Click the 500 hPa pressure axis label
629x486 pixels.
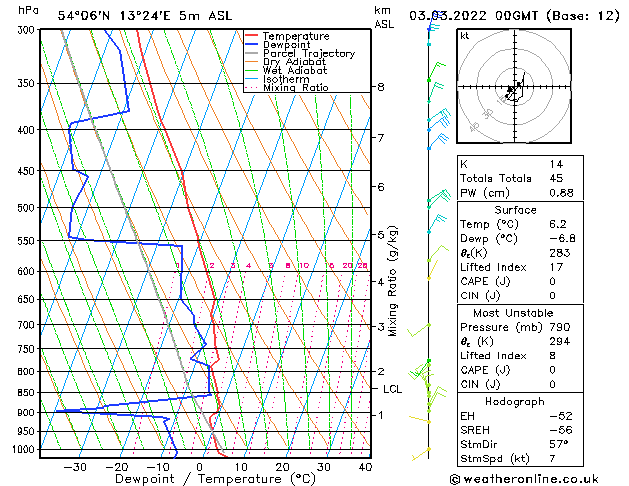[x=28, y=208]
